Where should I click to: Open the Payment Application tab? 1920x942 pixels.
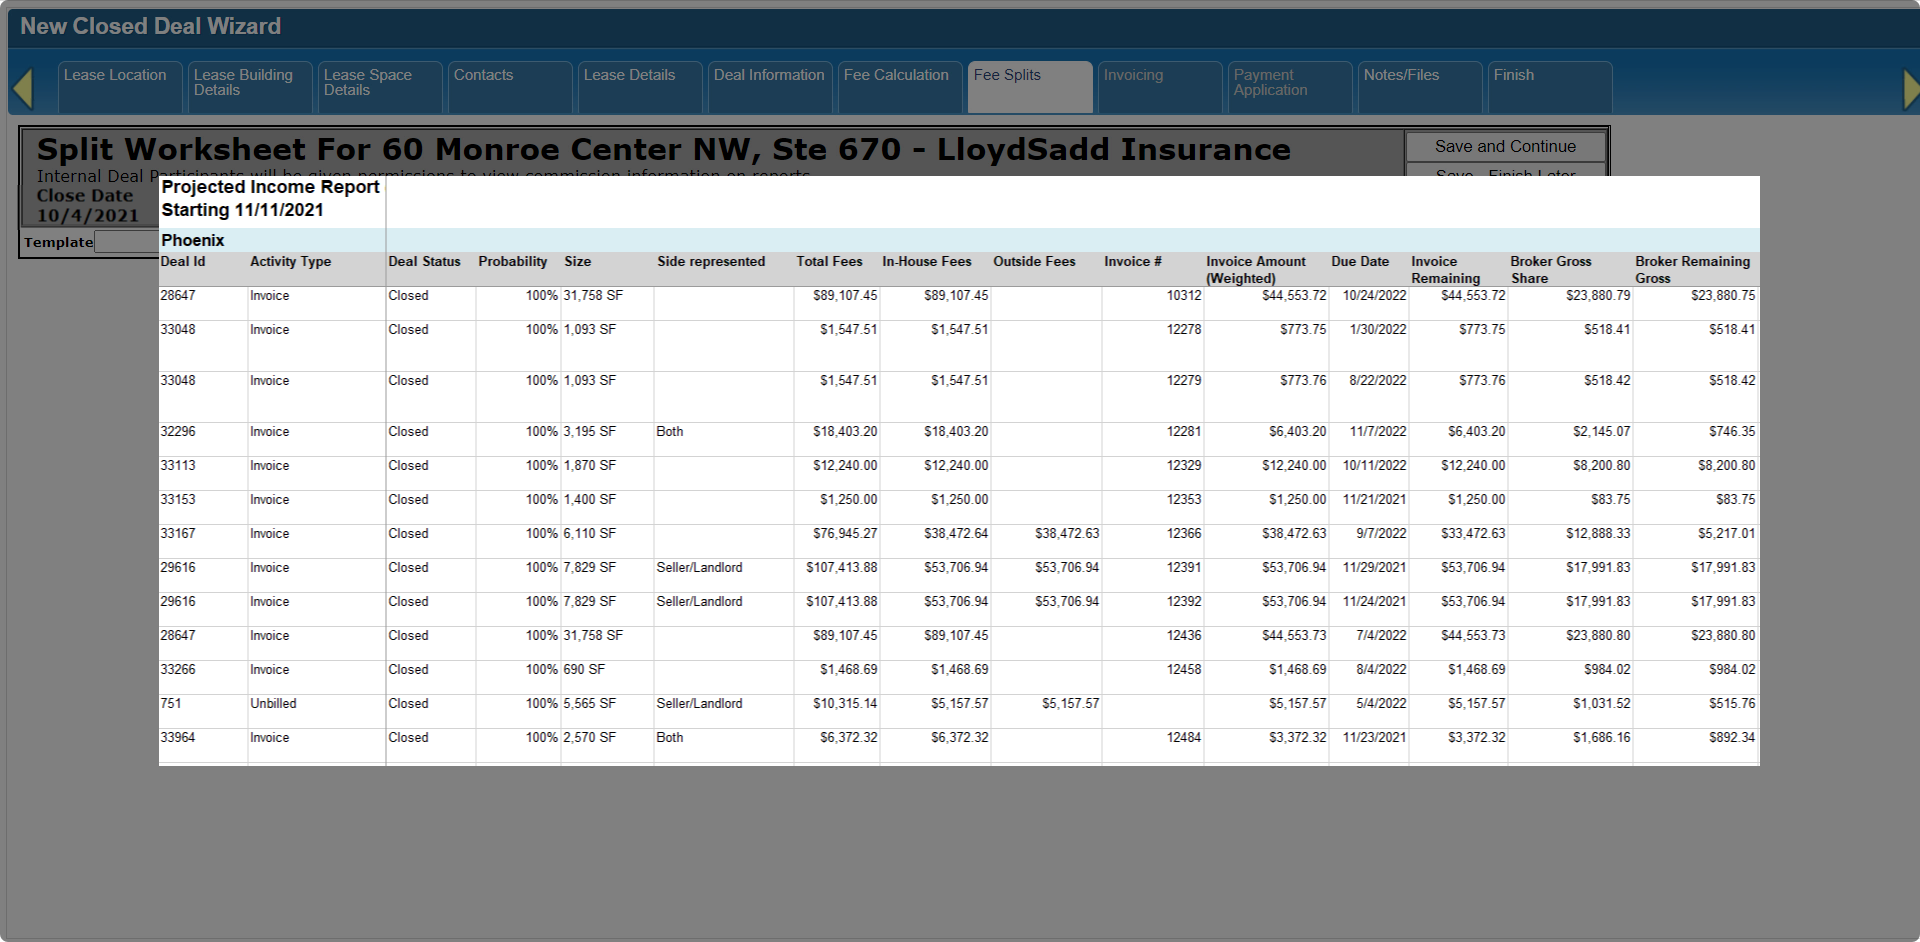pyautogui.click(x=1289, y=85)
